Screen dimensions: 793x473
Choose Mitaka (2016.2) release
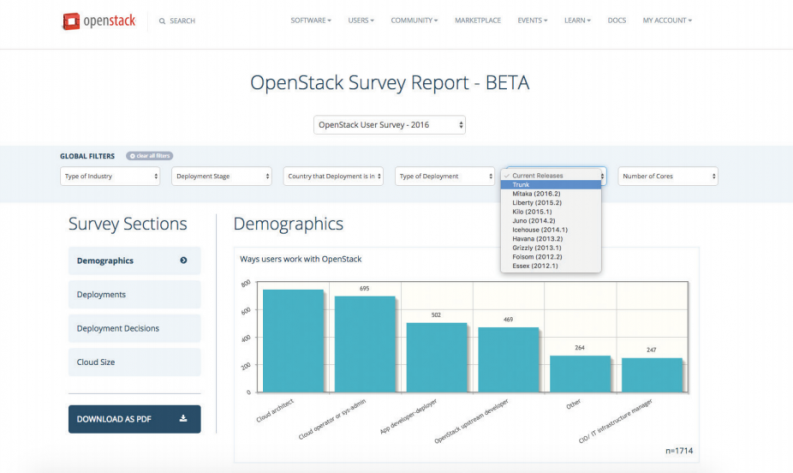point(551,194)
